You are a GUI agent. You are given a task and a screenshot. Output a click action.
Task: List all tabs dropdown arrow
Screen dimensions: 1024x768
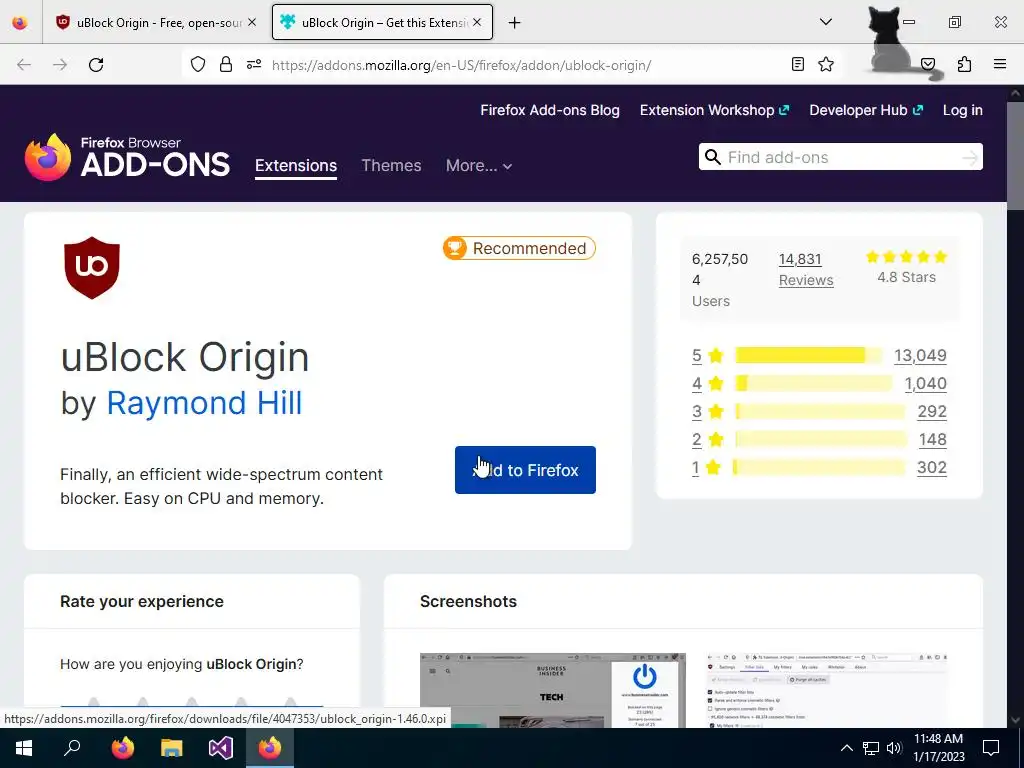pos(825,22)
